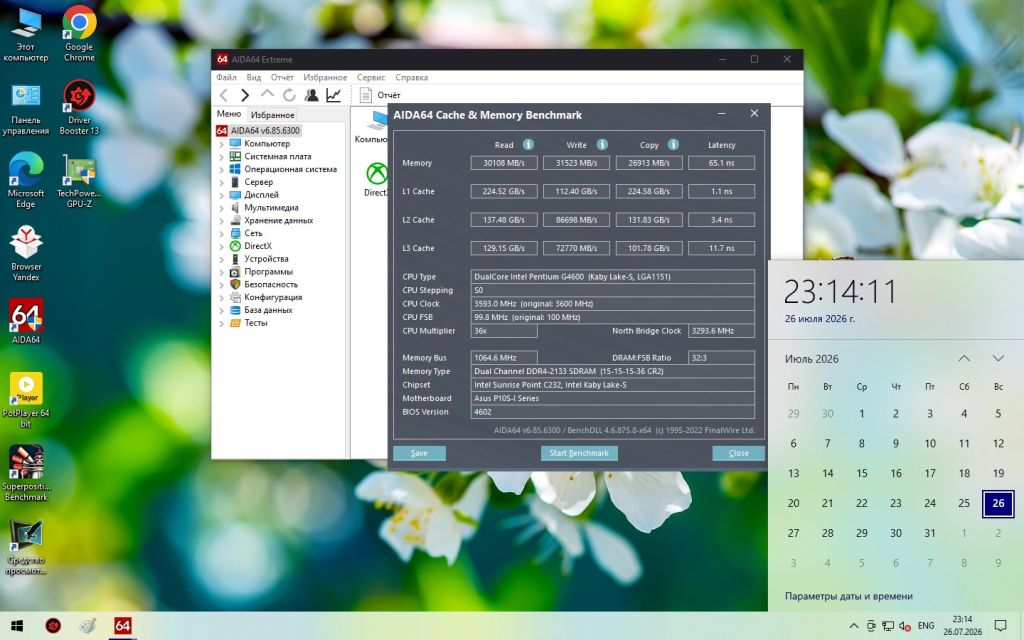
Task: Switch to the Избранное sidebar tab
Action: [x=272, y=114]
